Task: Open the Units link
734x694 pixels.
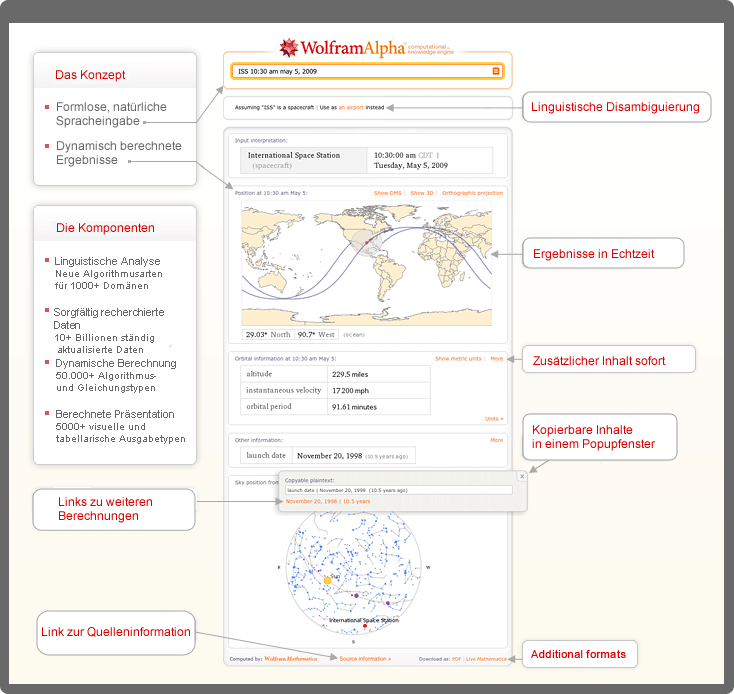Action: 494,418
